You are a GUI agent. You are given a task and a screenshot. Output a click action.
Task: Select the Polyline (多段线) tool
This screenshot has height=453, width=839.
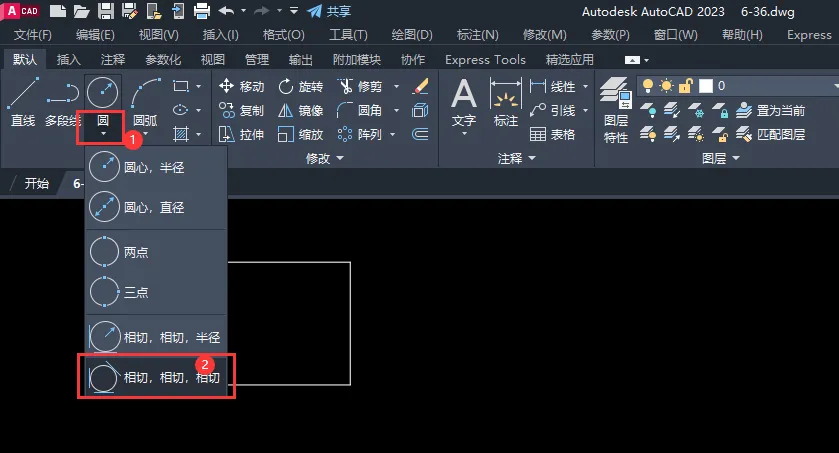(63, 102)
